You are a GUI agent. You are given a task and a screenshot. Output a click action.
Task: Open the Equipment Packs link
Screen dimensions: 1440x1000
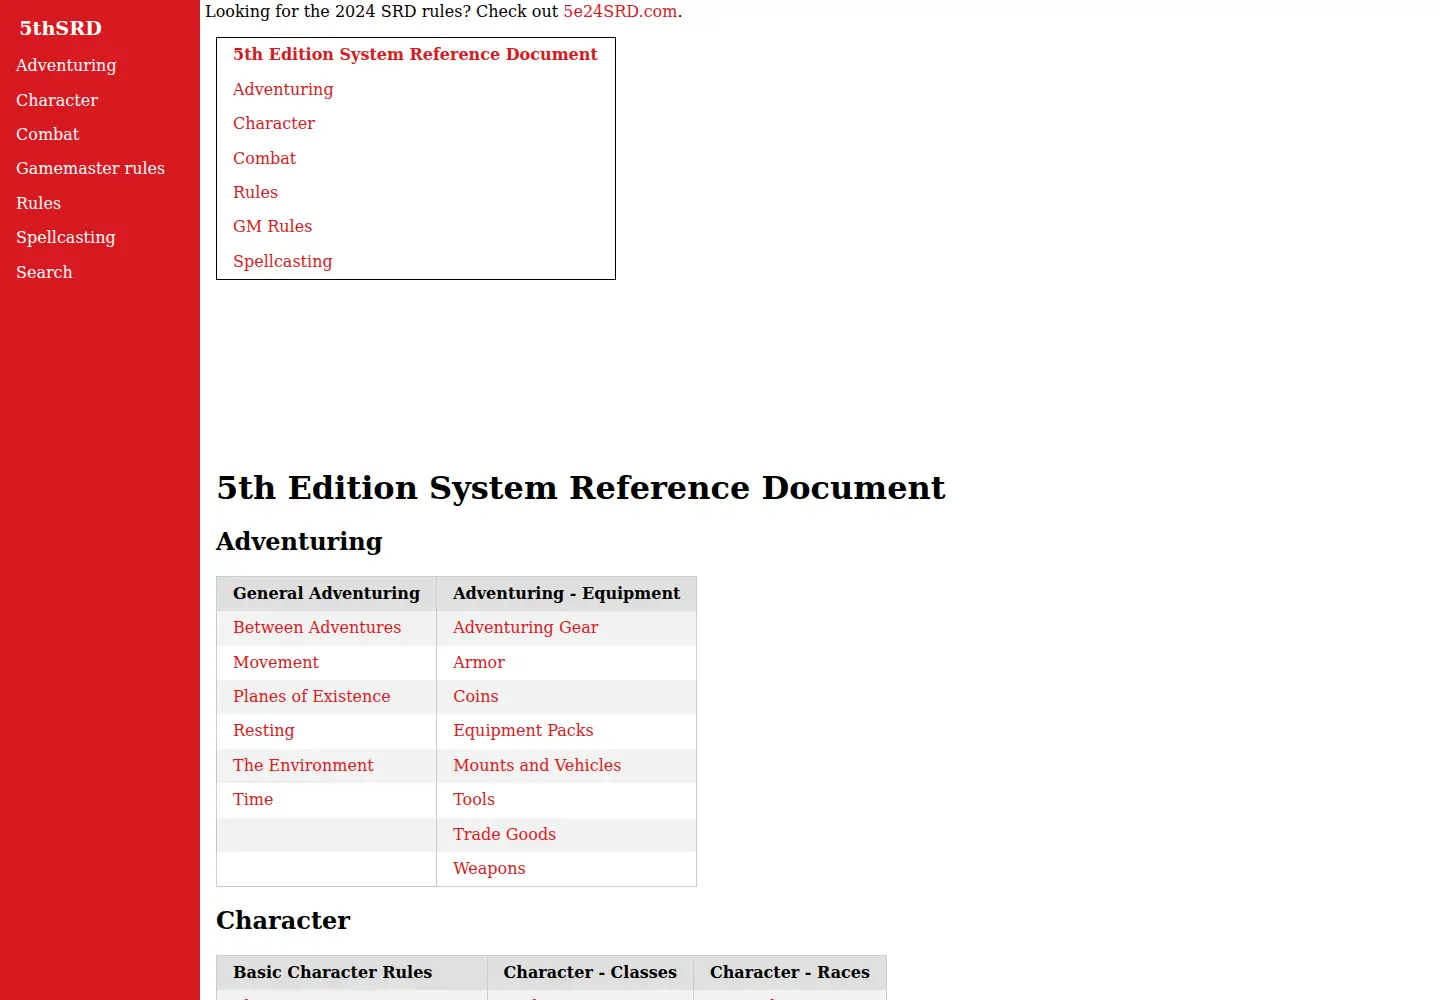click(x=523, y=730)
